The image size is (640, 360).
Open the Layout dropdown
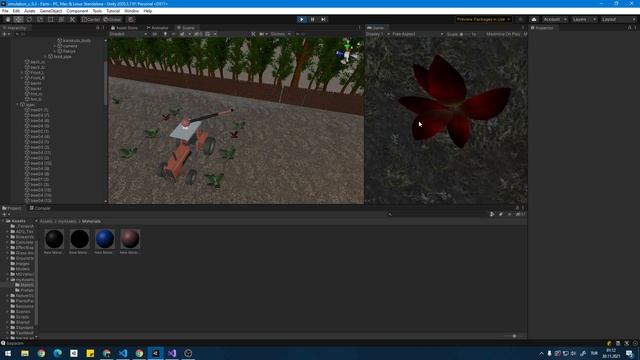tap(618, 19)
